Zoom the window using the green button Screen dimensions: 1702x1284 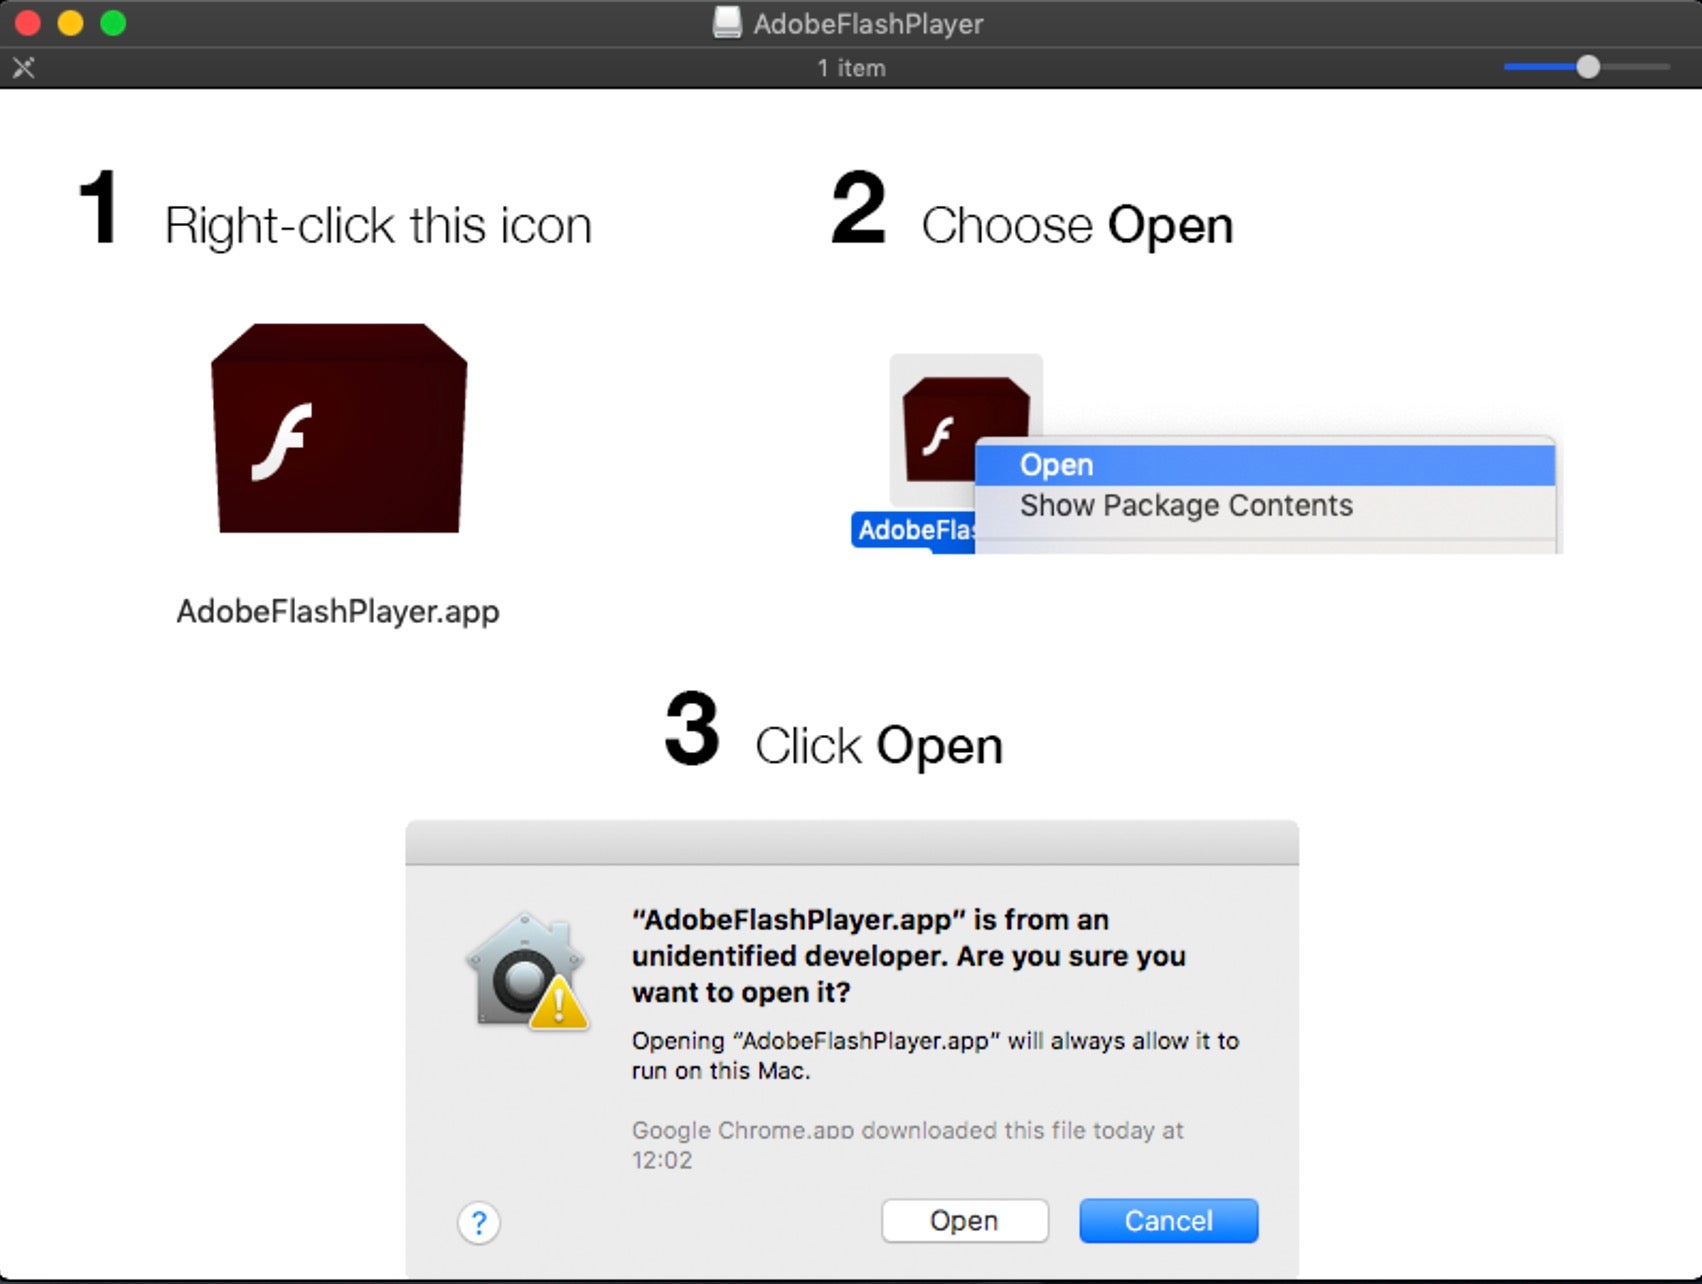point(113,22)
